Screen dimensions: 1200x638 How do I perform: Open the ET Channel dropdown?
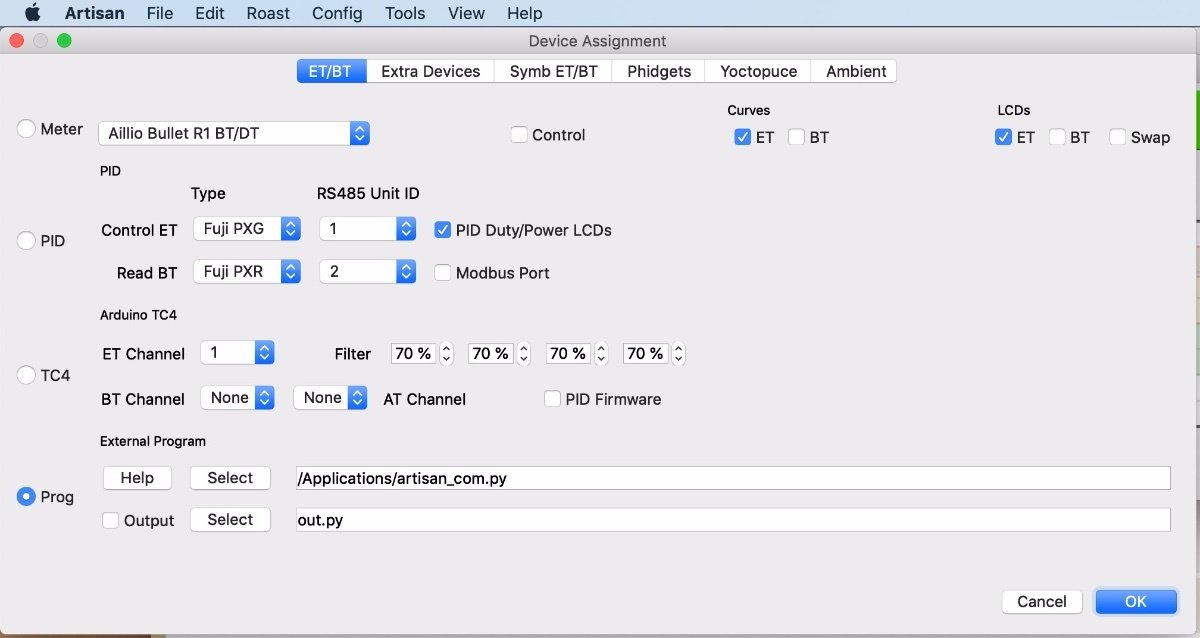[x=237, y=352]
